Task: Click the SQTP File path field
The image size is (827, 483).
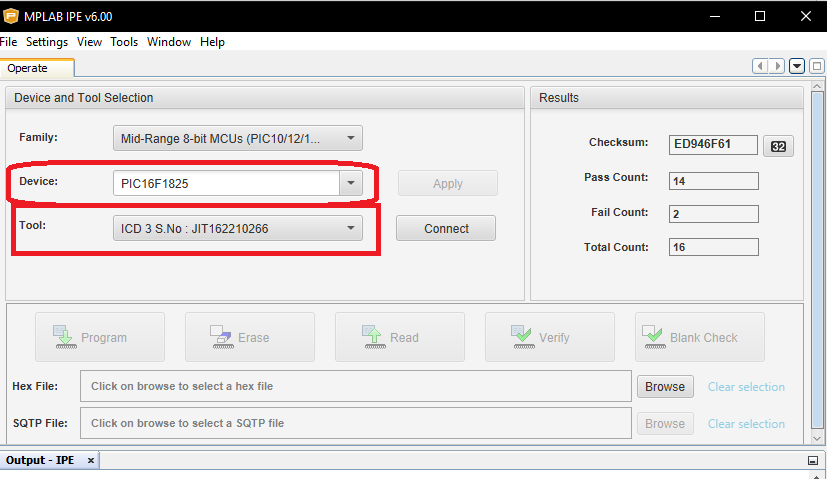Action: click(356, 423)
